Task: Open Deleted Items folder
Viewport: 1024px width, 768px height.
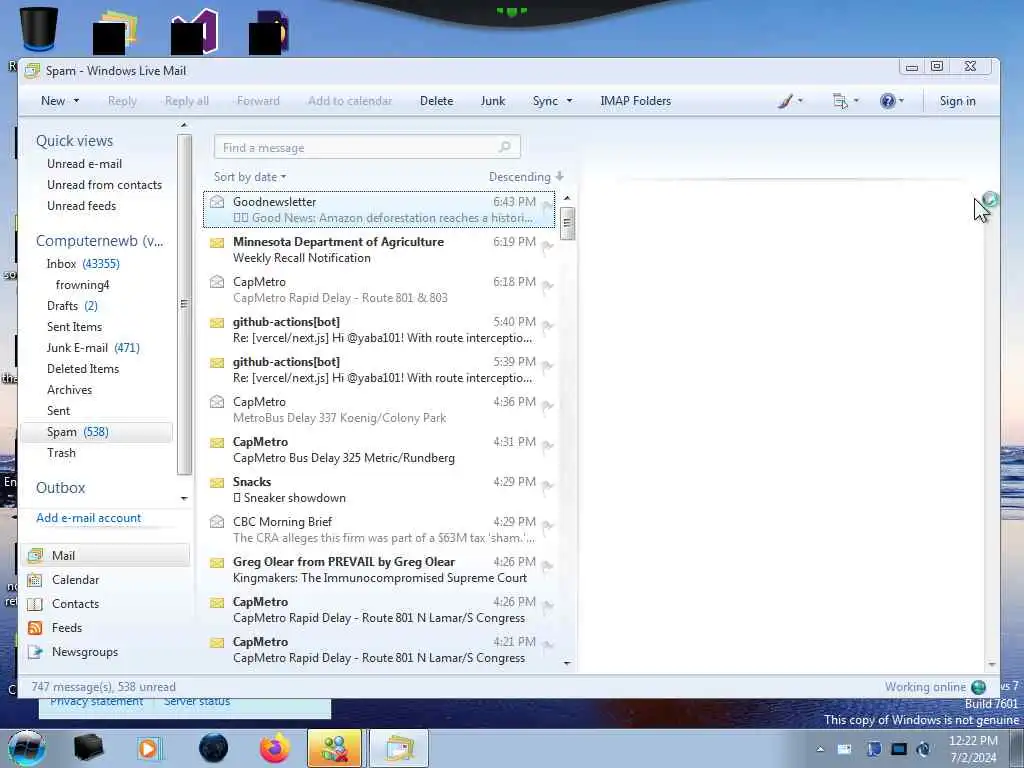Action: pos(83,368)
